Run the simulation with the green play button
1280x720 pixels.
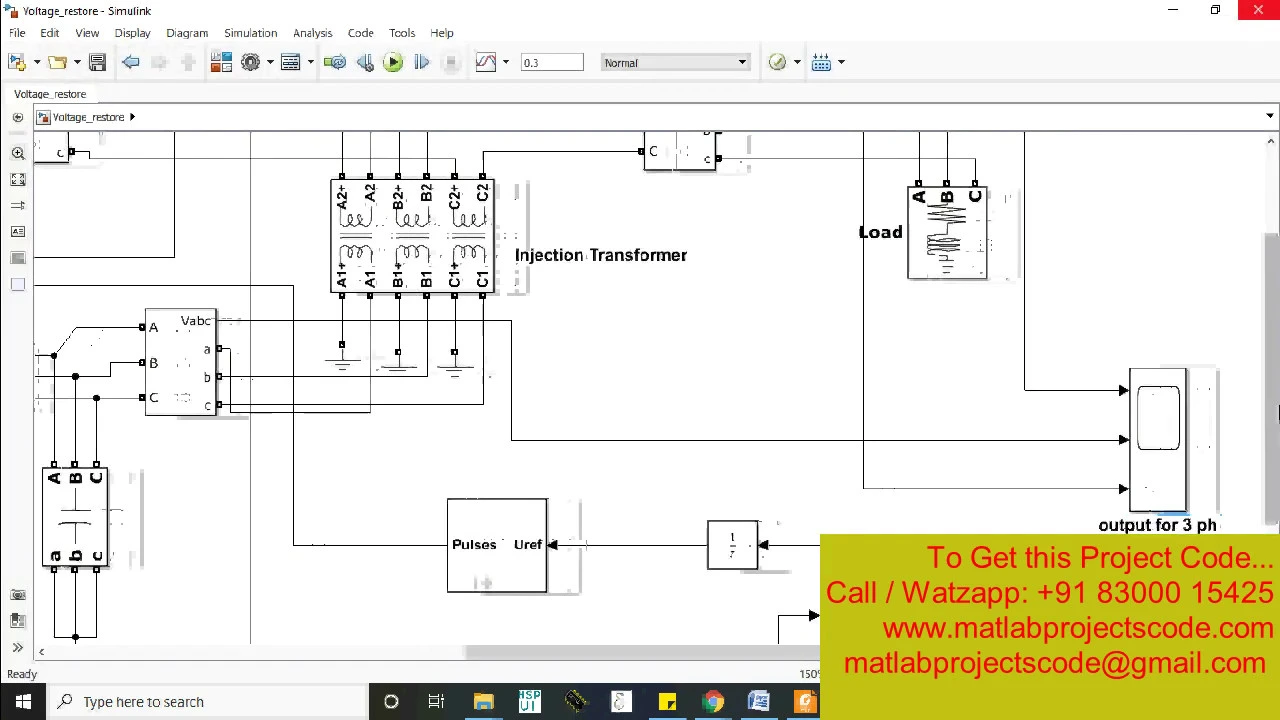[x=393, y=63]
